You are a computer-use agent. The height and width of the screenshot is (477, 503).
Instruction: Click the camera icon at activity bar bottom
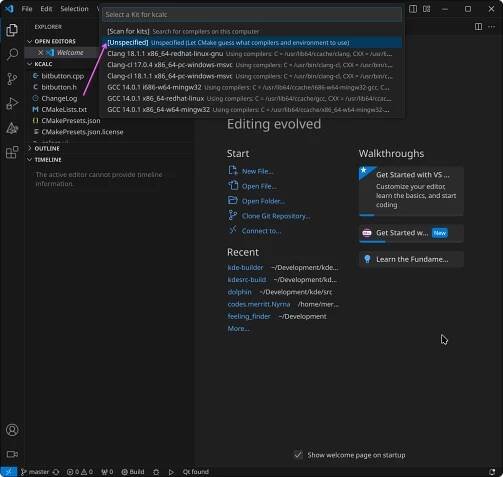[x=12, y=454]
